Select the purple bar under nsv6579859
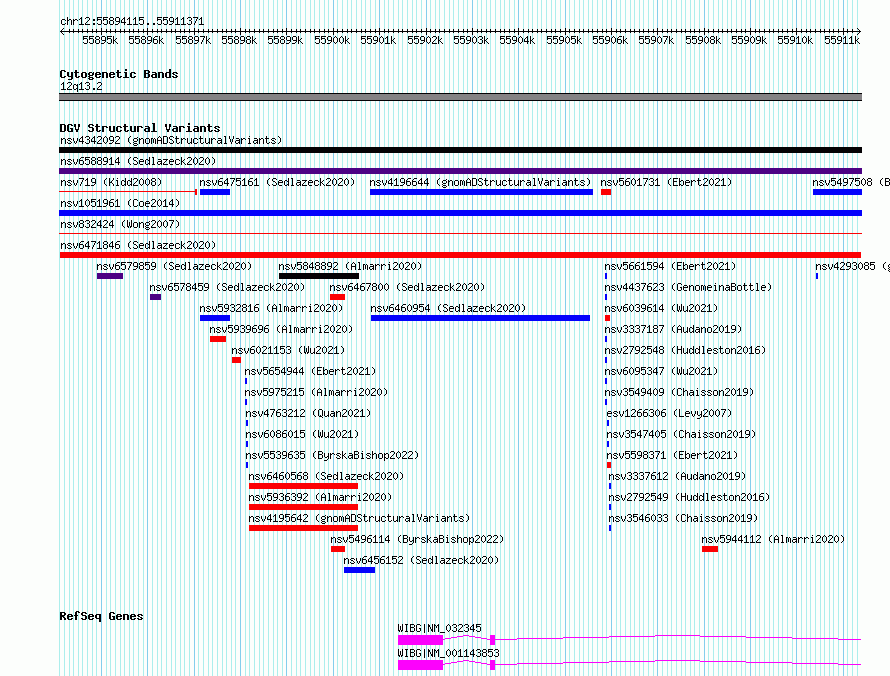 110,276
